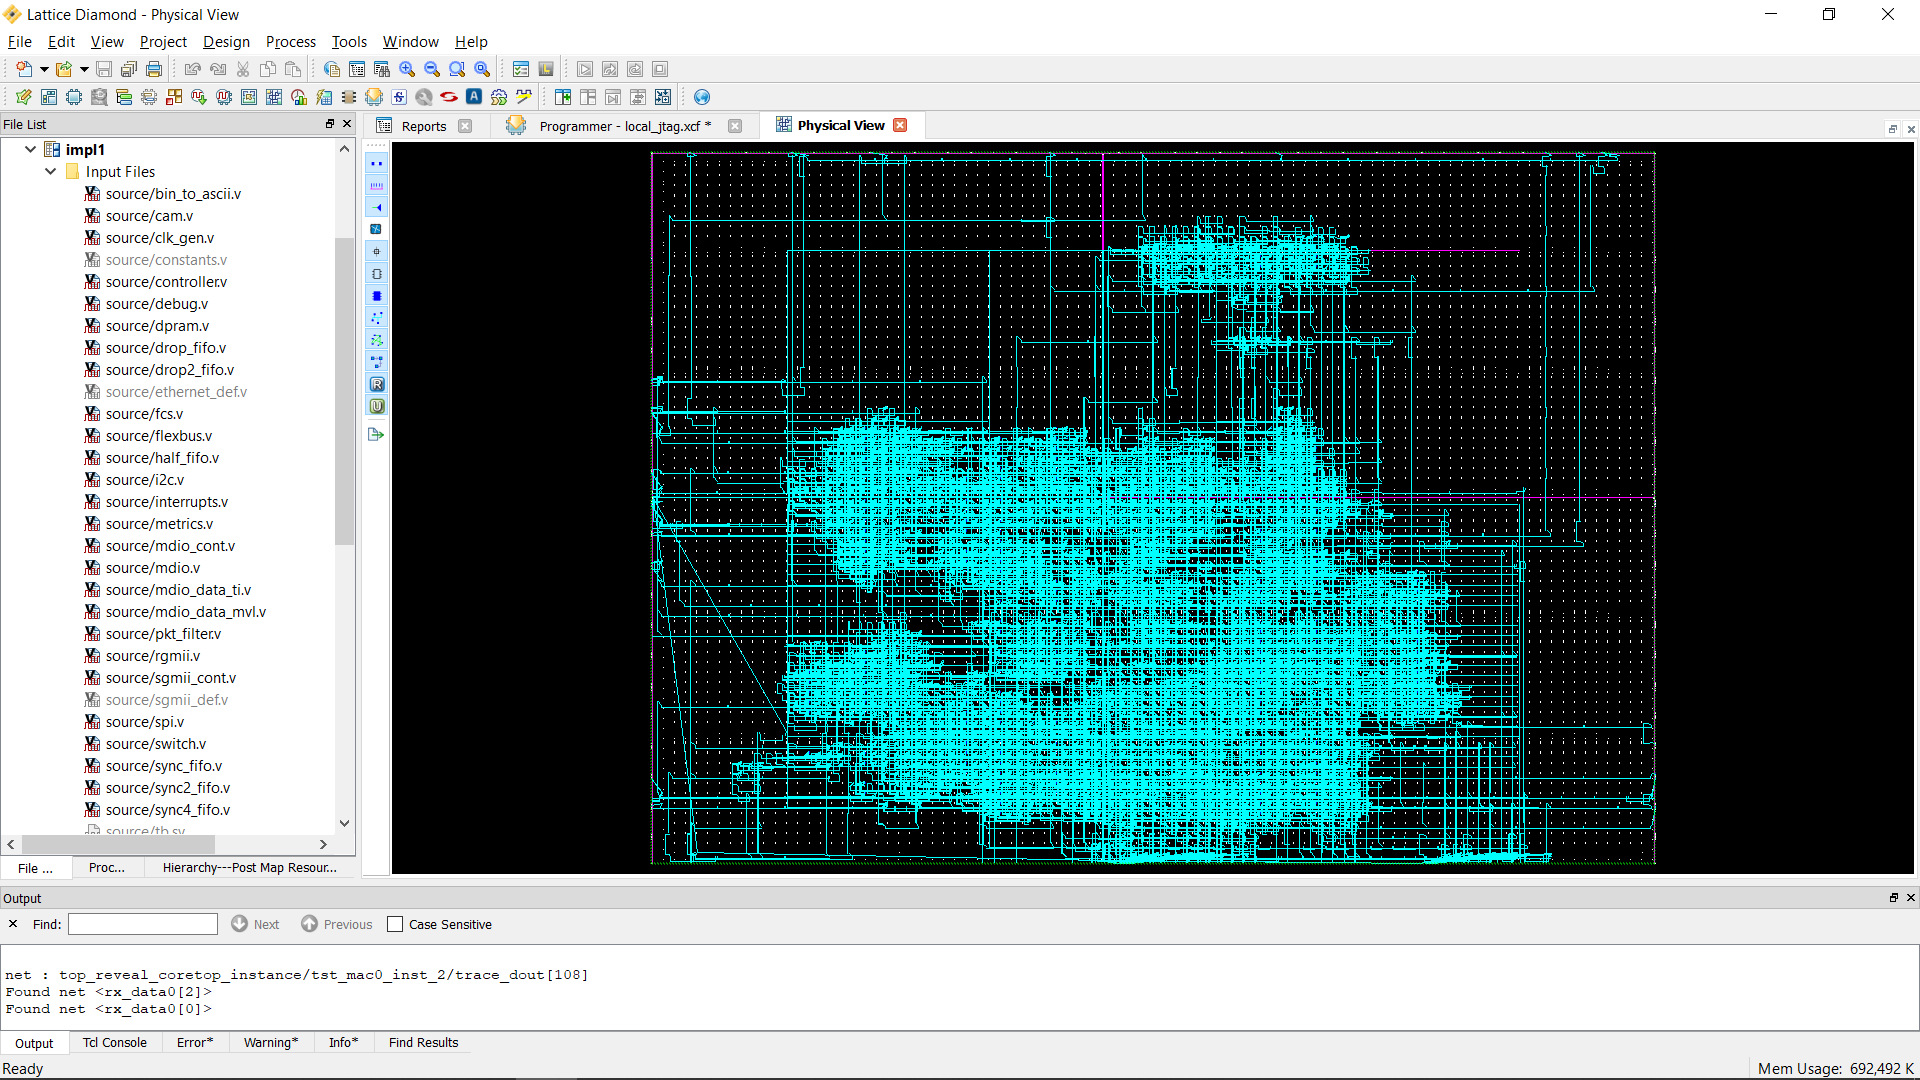Open the Process menu
This screenshot has height=1080, width=1920.
289,41
